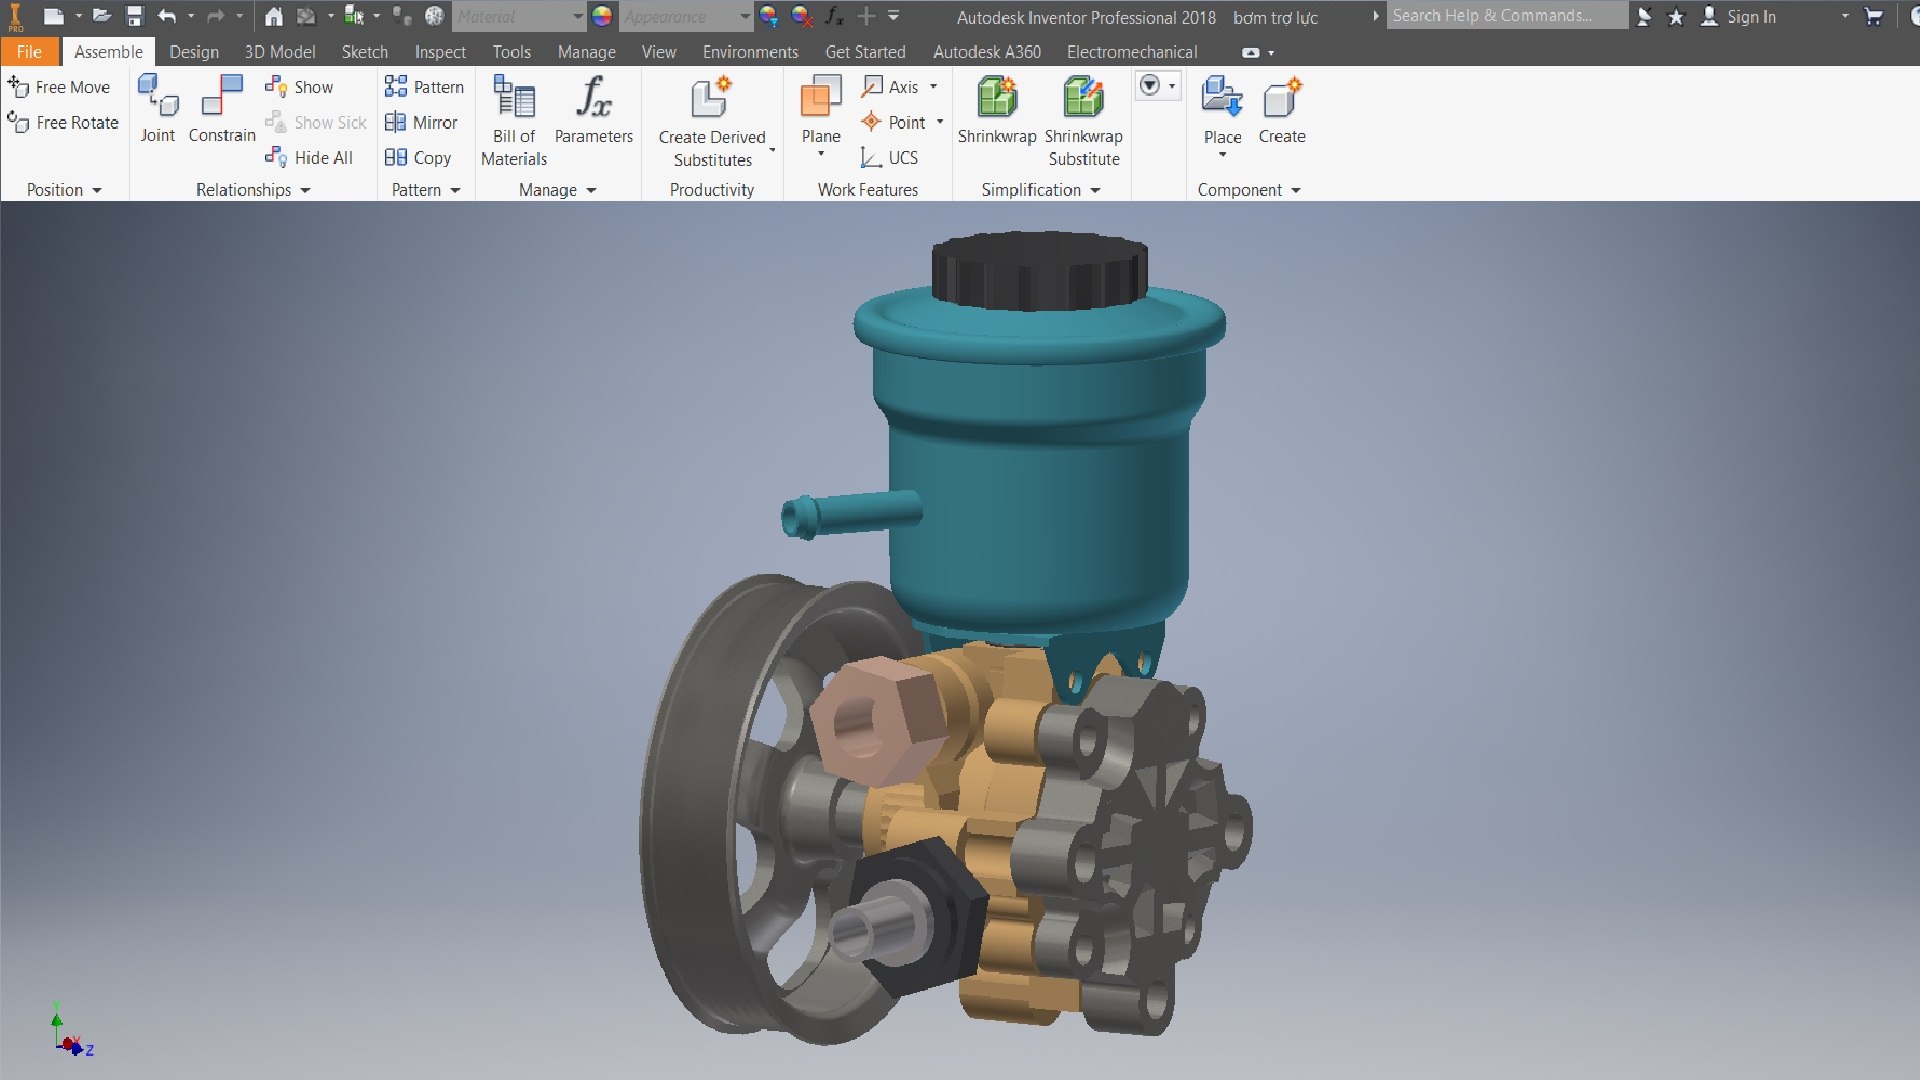Switch to the Electromechanical tab

point(1131,52)
